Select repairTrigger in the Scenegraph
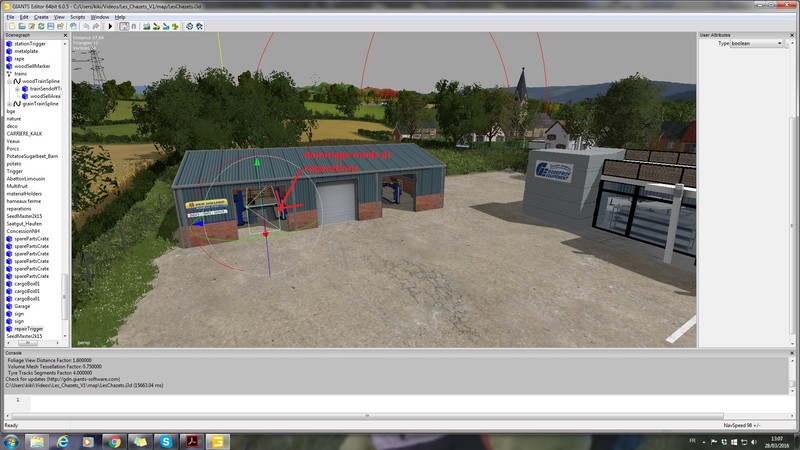Viewport: 800px width, 450px height. tap(28, 328)
